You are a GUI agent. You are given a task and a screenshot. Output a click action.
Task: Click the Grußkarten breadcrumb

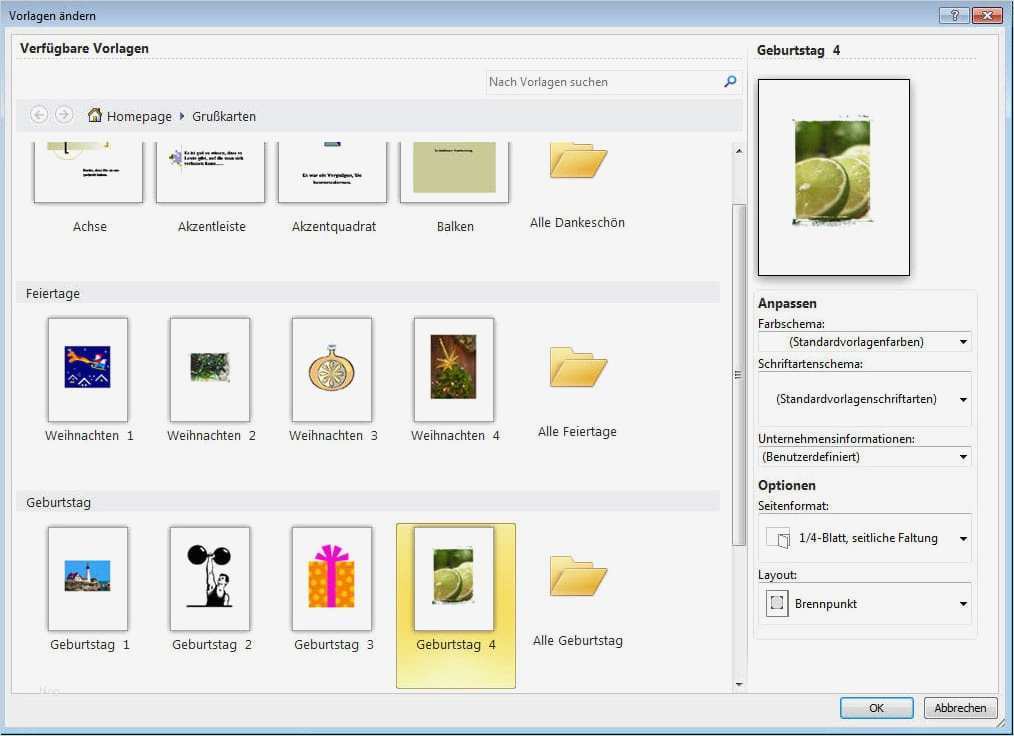224,116
